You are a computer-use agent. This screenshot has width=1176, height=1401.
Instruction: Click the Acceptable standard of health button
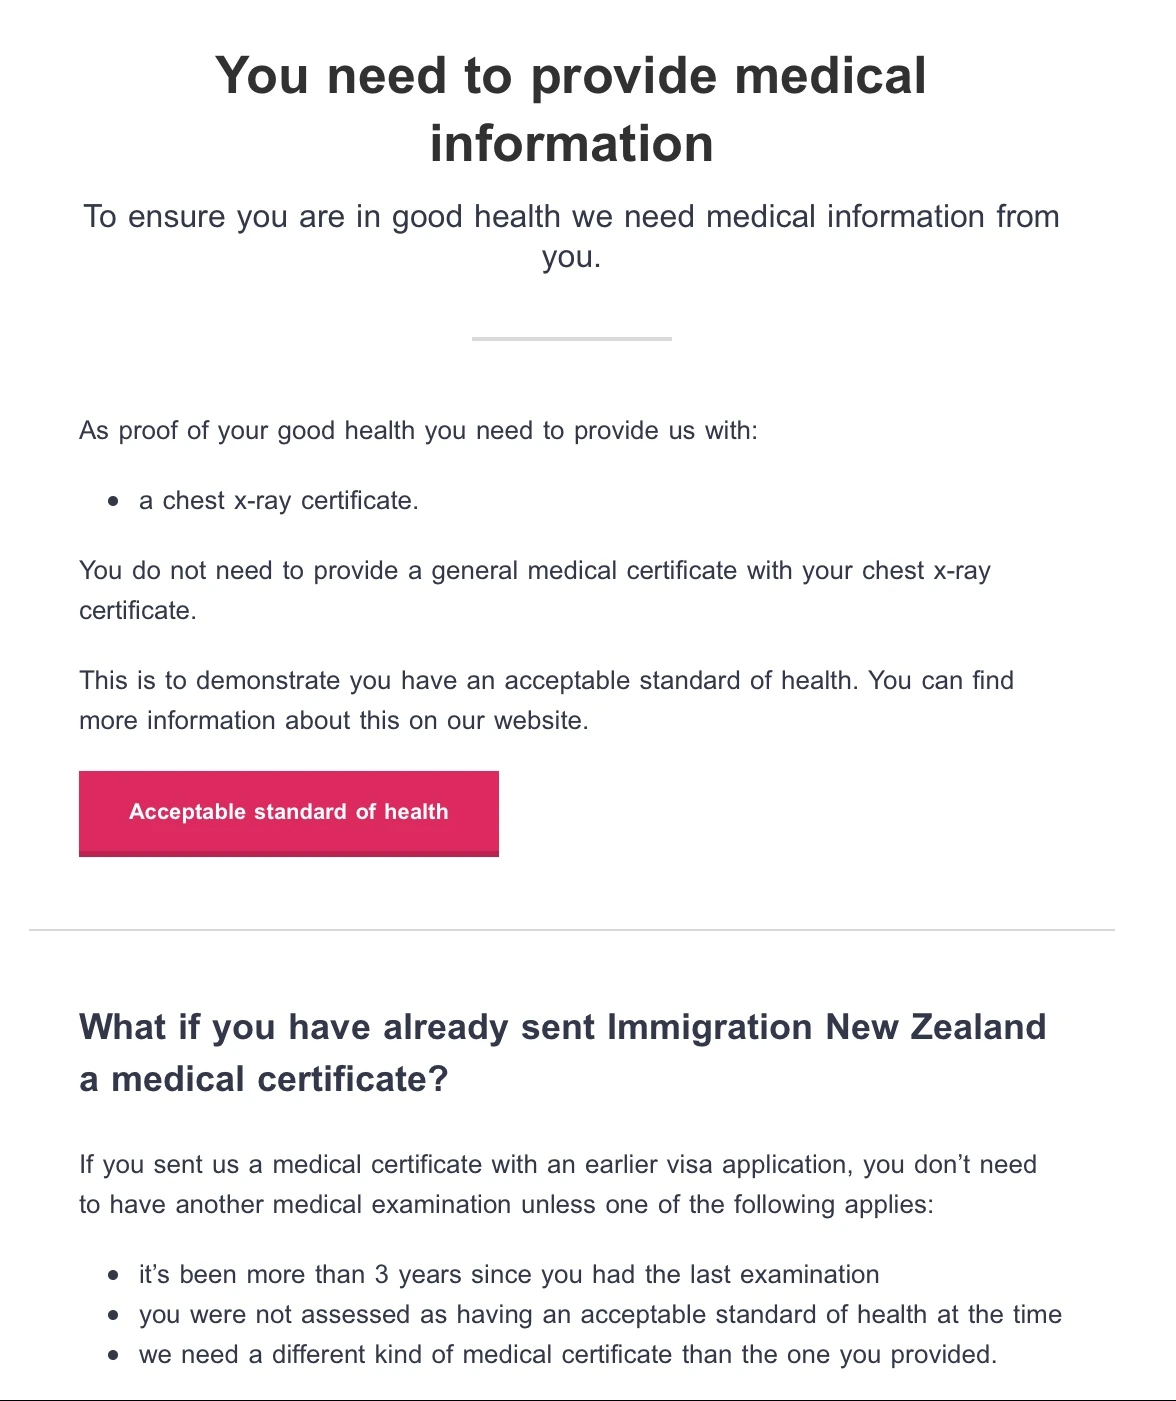pyautogui.click(x=288, y=812)
